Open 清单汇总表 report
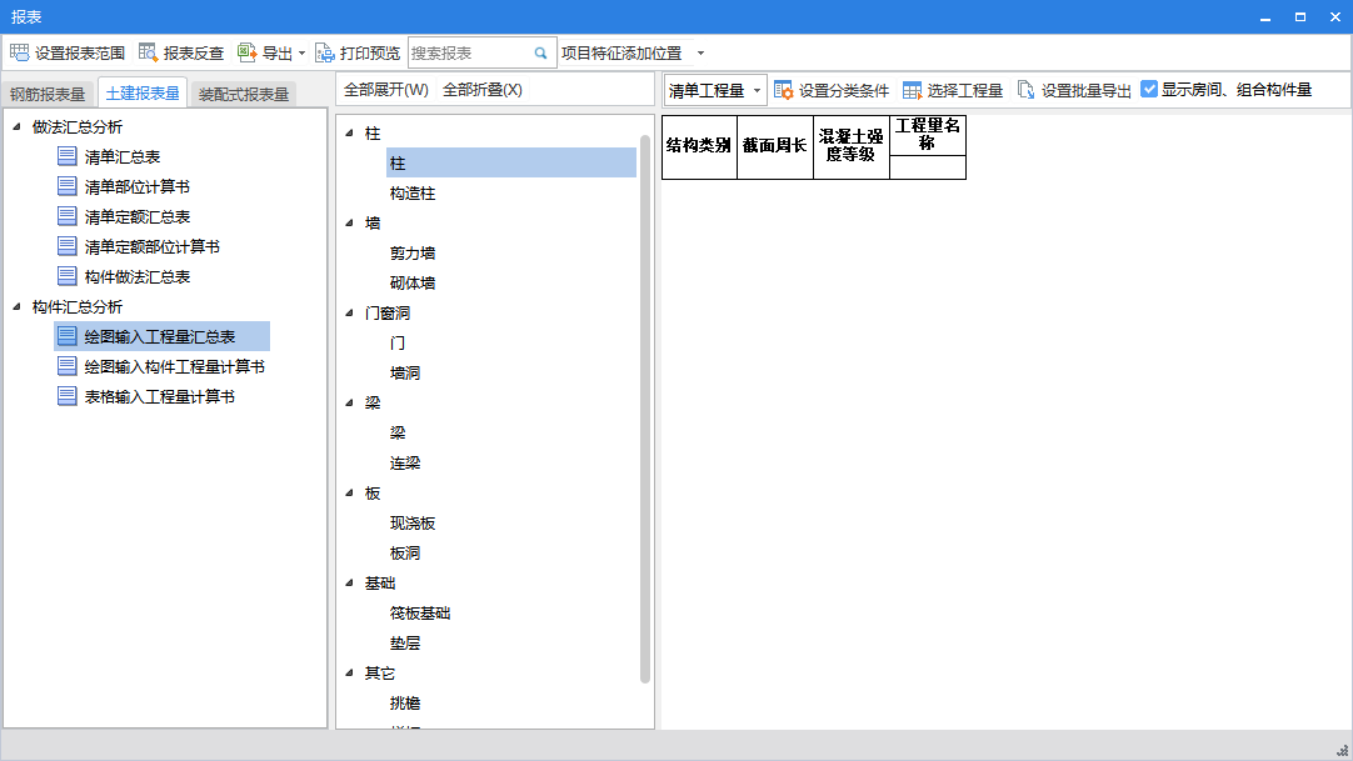Viewport: 1353px width, 761px height. [x=122, y=156]
